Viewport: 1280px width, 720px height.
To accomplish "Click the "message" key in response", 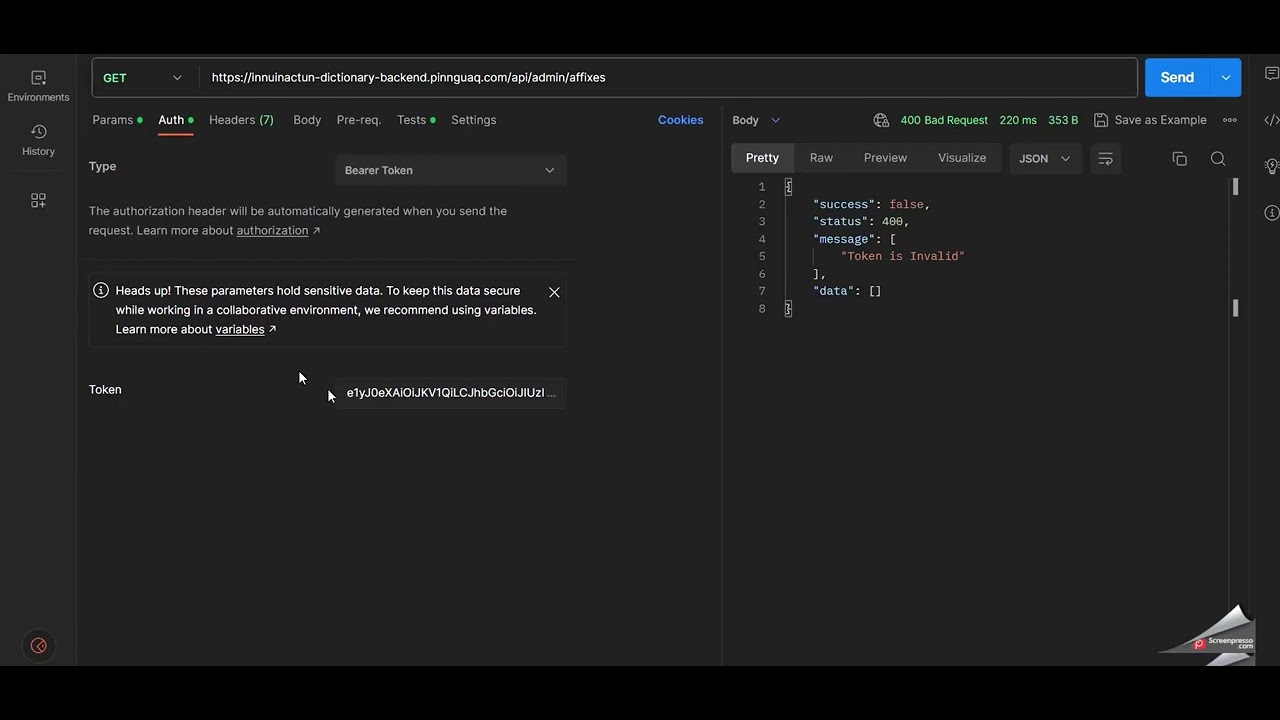I will click(844, 239).
